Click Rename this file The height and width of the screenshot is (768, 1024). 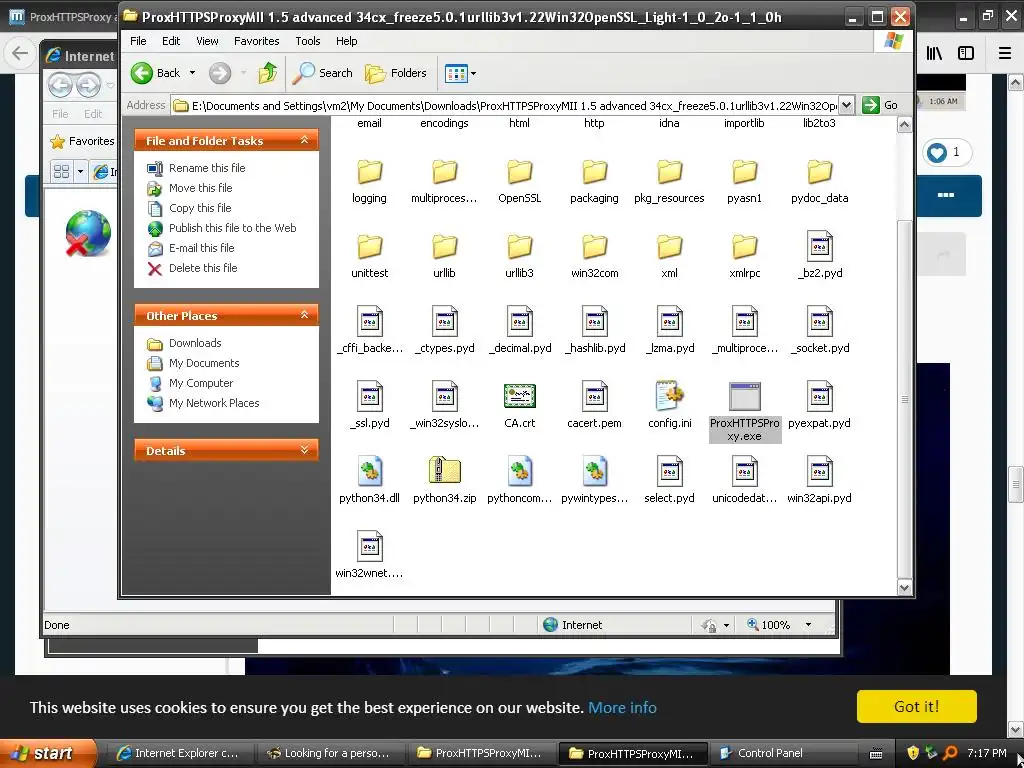[207, 168]
